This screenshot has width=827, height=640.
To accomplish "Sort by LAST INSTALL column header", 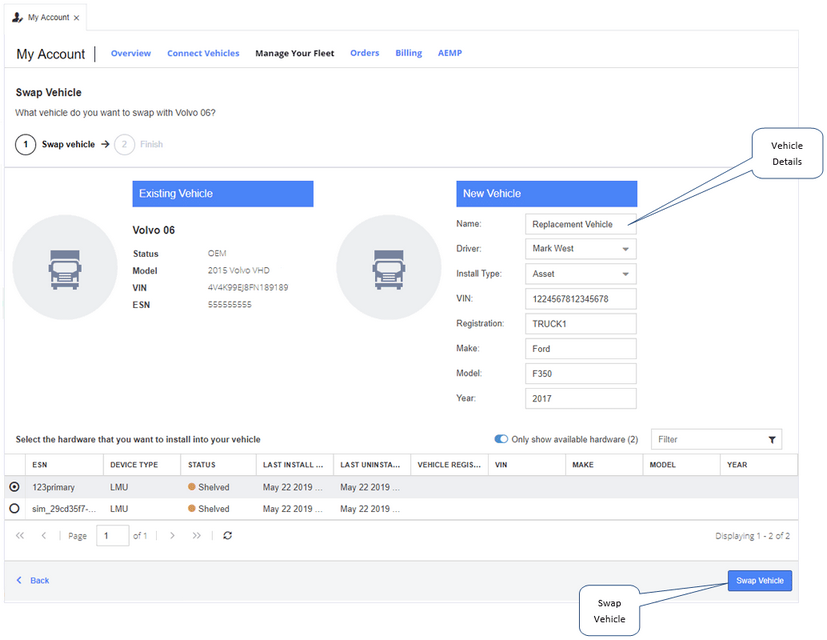I will [295, 465].
